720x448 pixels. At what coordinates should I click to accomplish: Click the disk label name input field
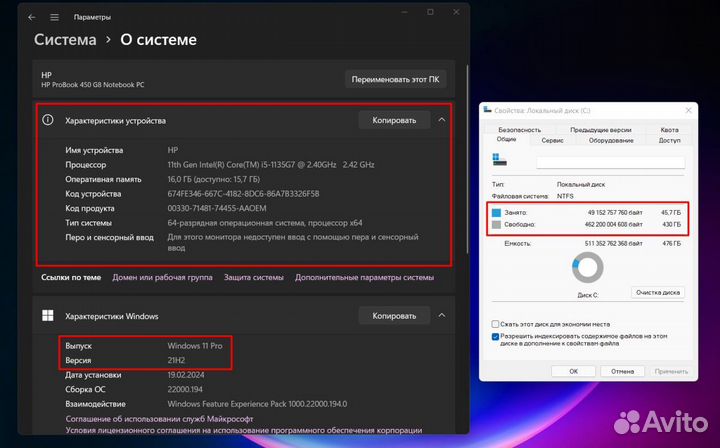pyautogui.click(x=608, y=161)
